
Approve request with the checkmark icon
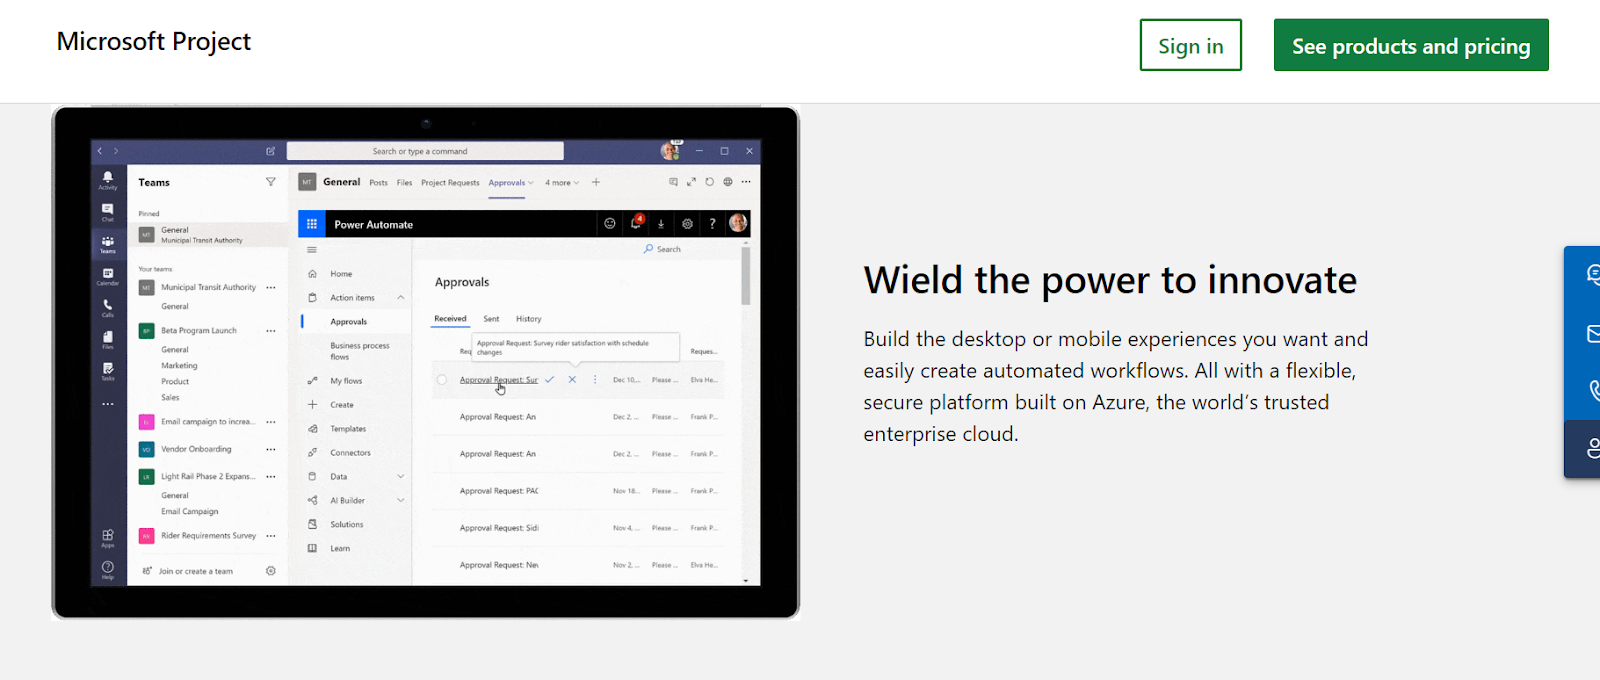pos(550,380)
